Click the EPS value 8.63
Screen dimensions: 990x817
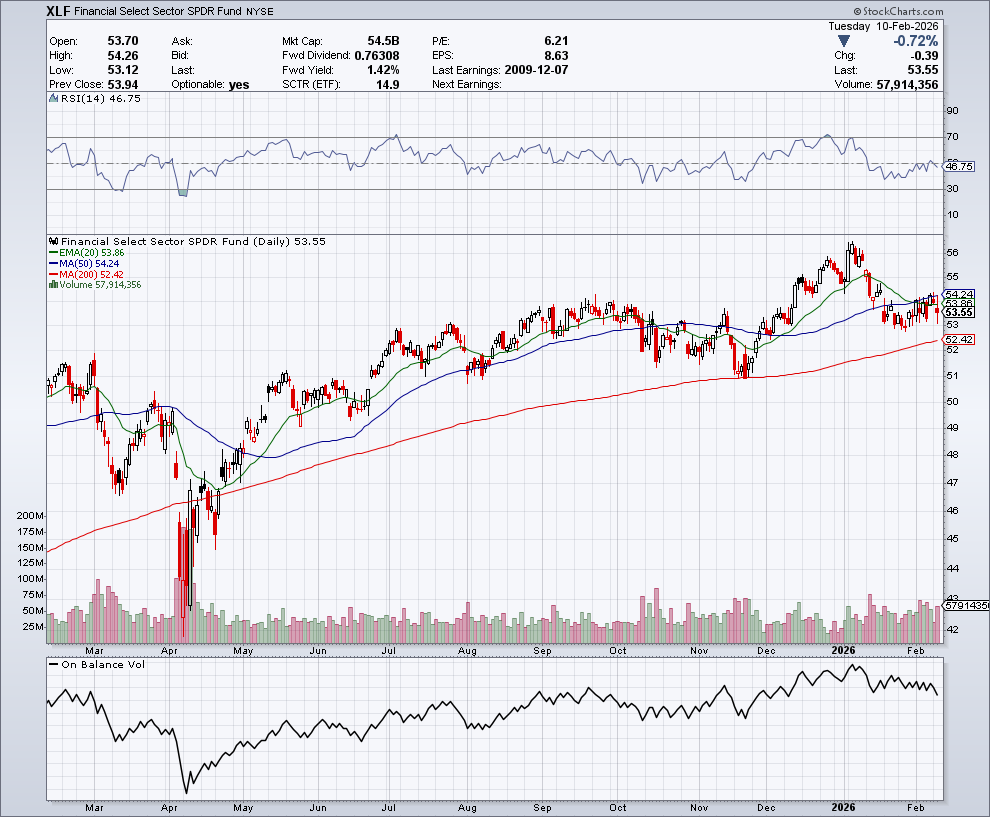pyautogui.click(x=556, y=56)
